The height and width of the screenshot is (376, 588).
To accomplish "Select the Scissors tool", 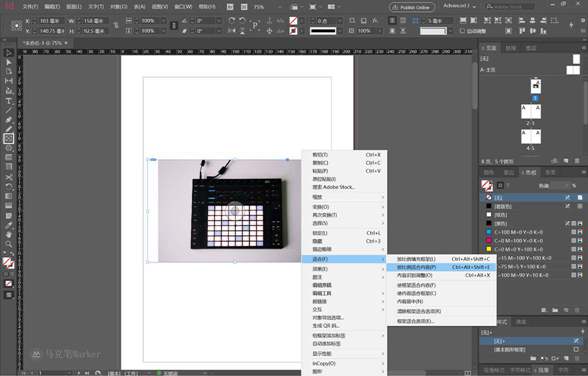I will (x=8, y=177).
